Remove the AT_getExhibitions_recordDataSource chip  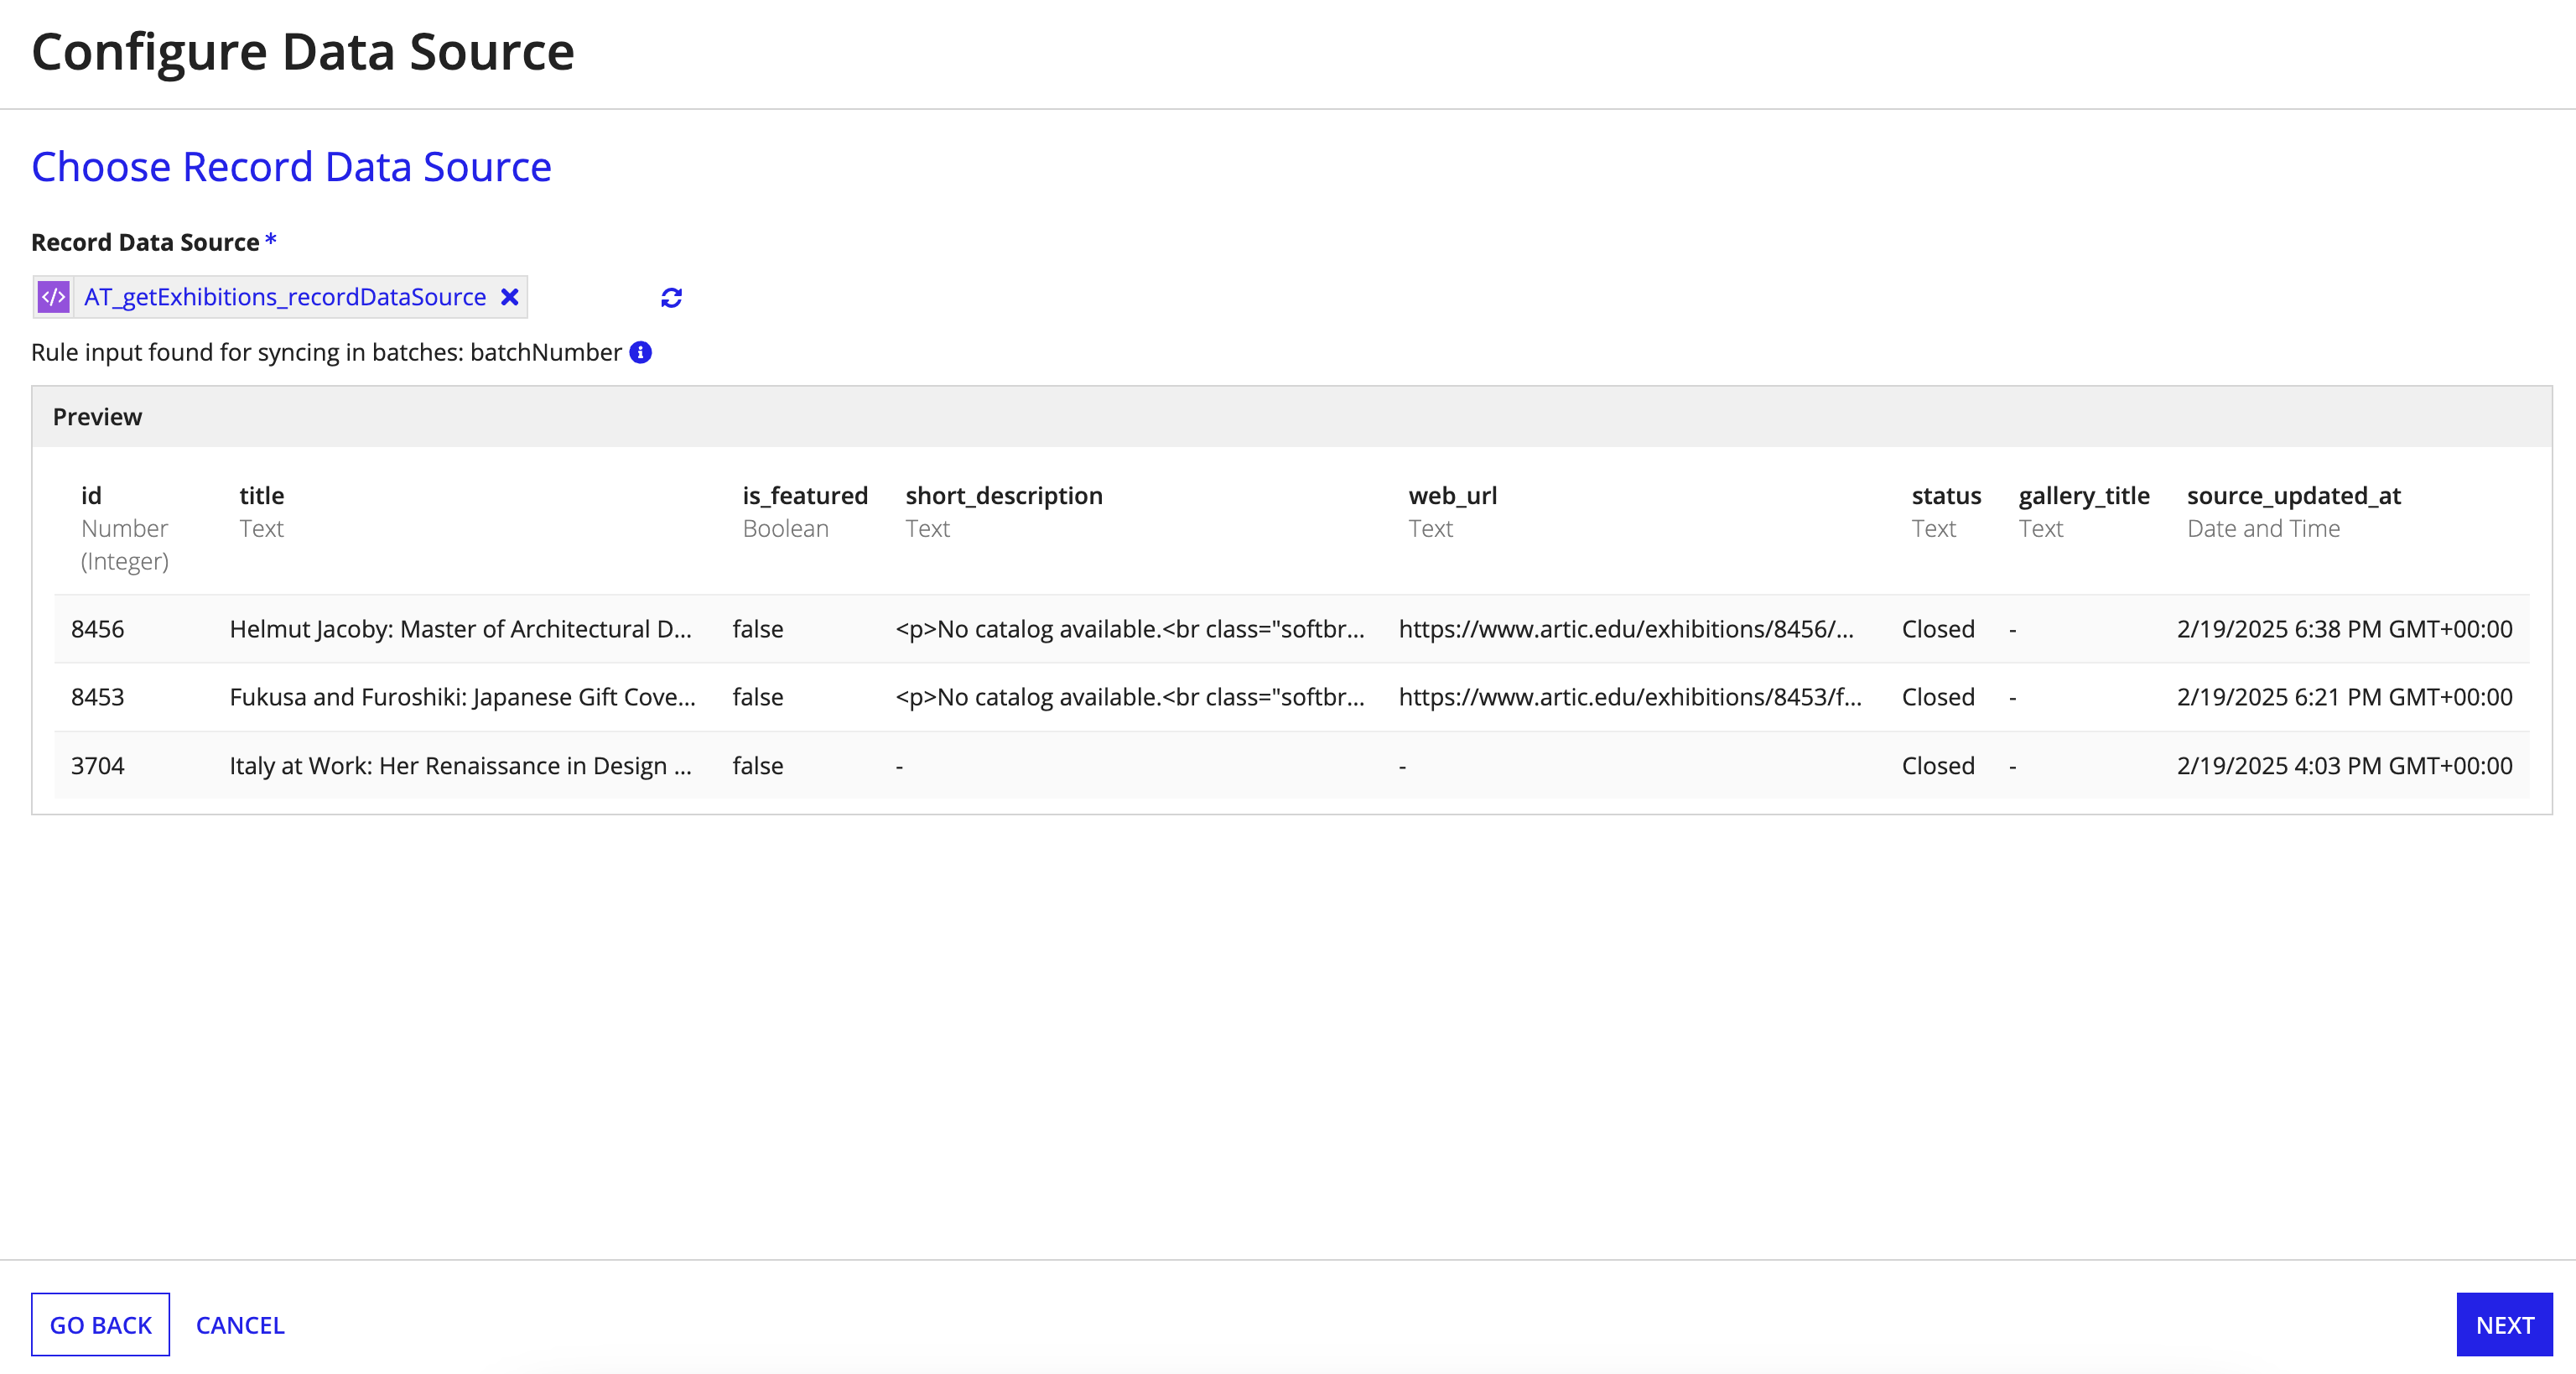510,297
